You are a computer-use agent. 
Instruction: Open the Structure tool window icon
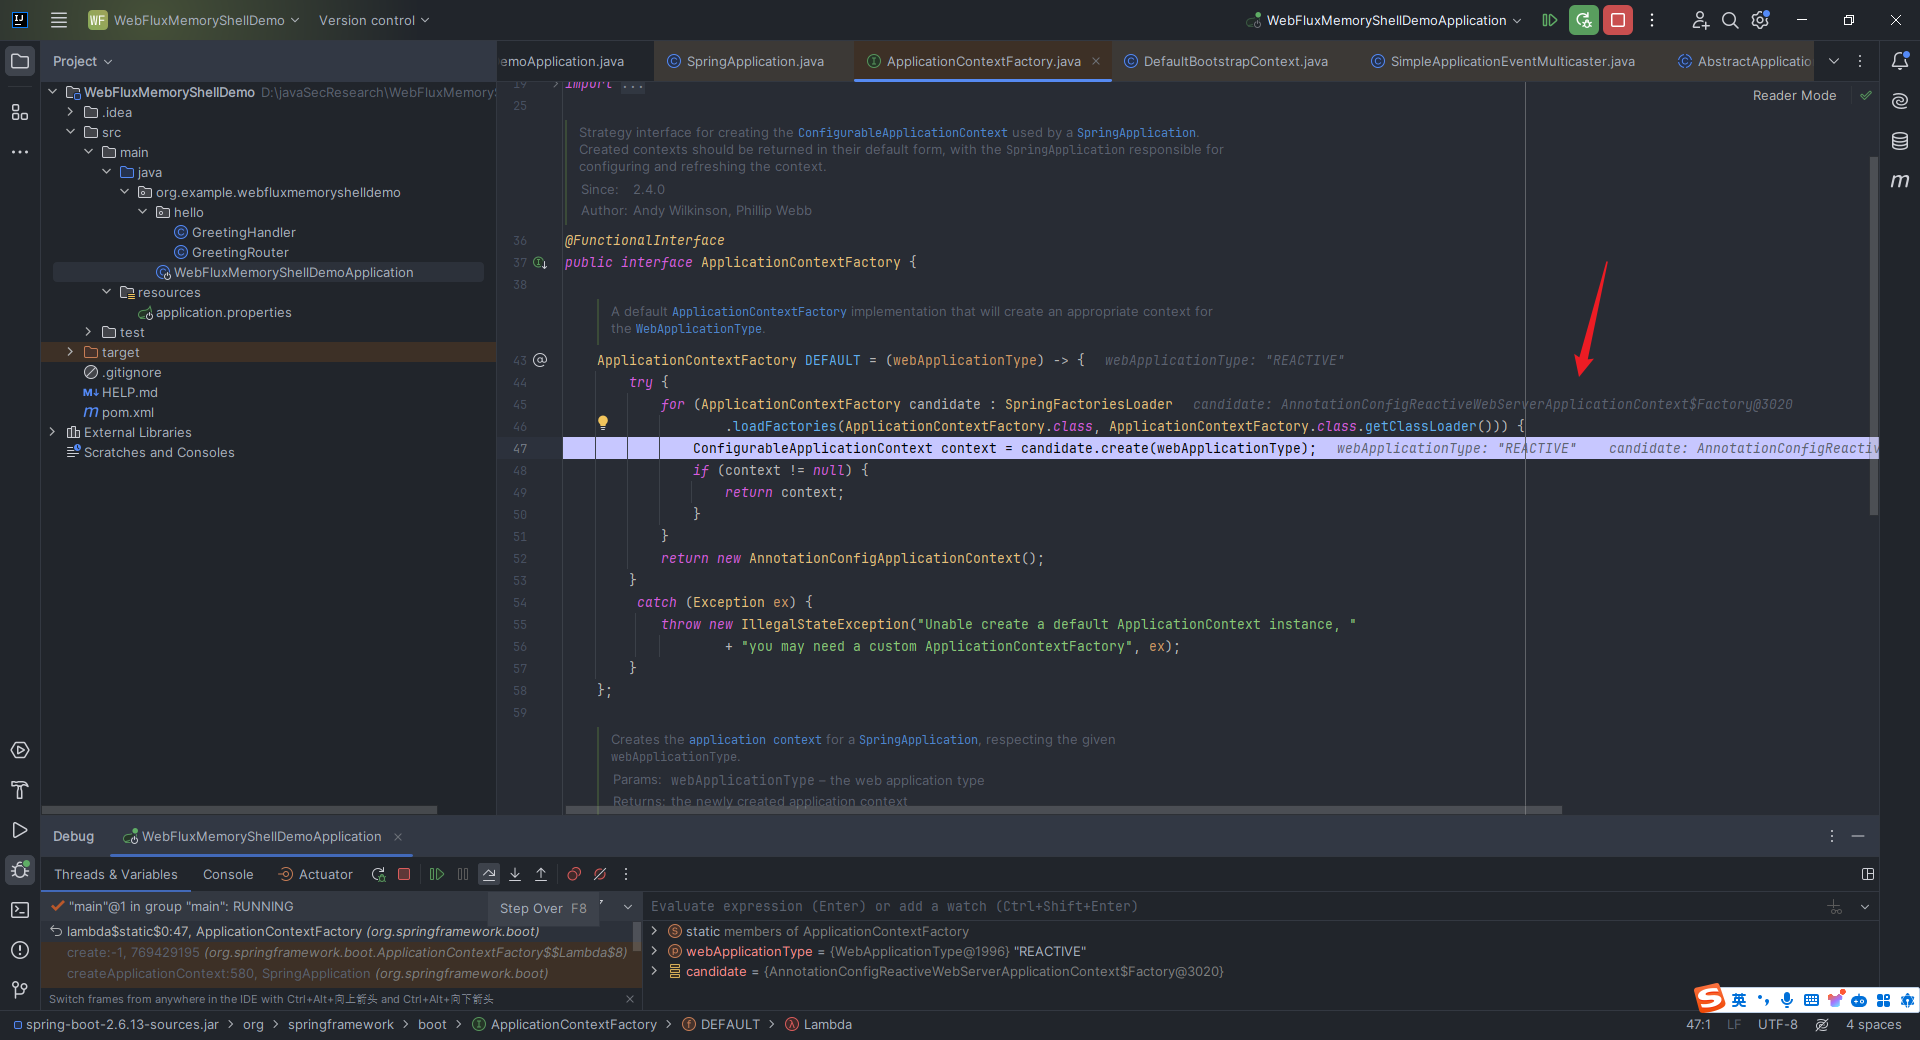click(x=20, y=112)
